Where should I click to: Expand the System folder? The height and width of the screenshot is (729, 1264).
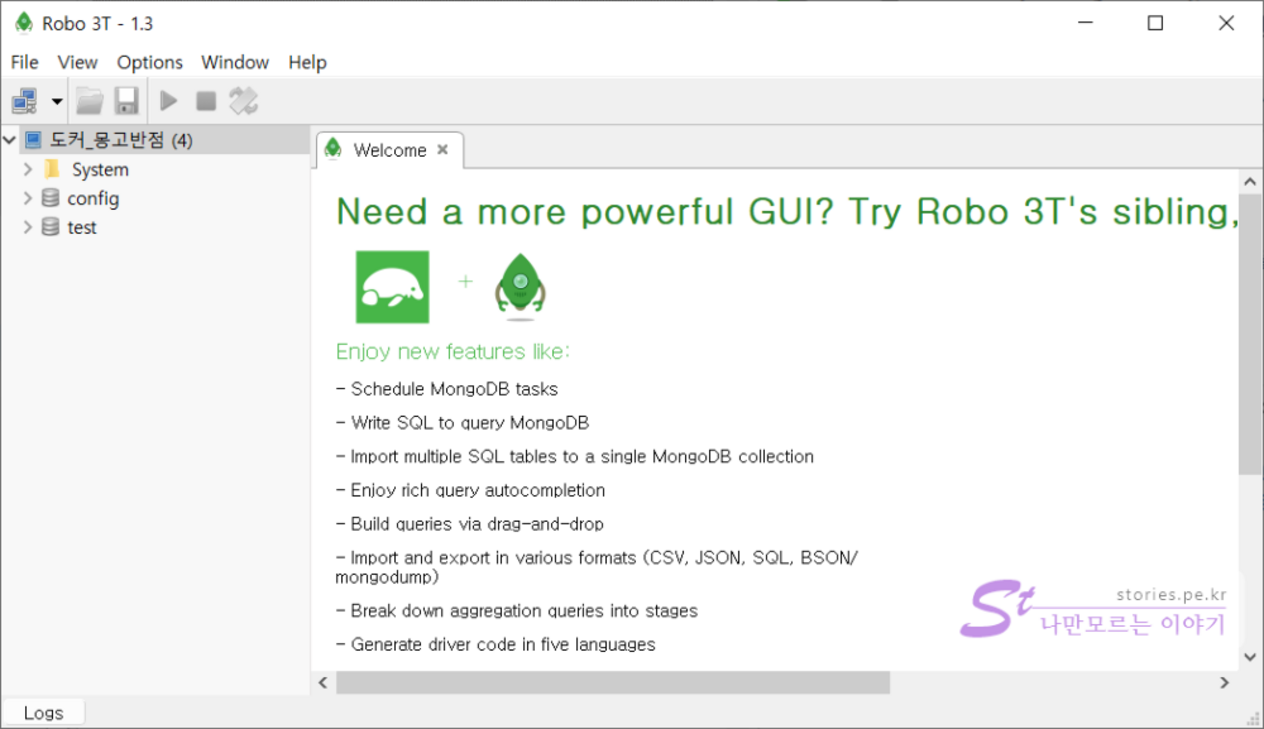click(x=28, y=170)
